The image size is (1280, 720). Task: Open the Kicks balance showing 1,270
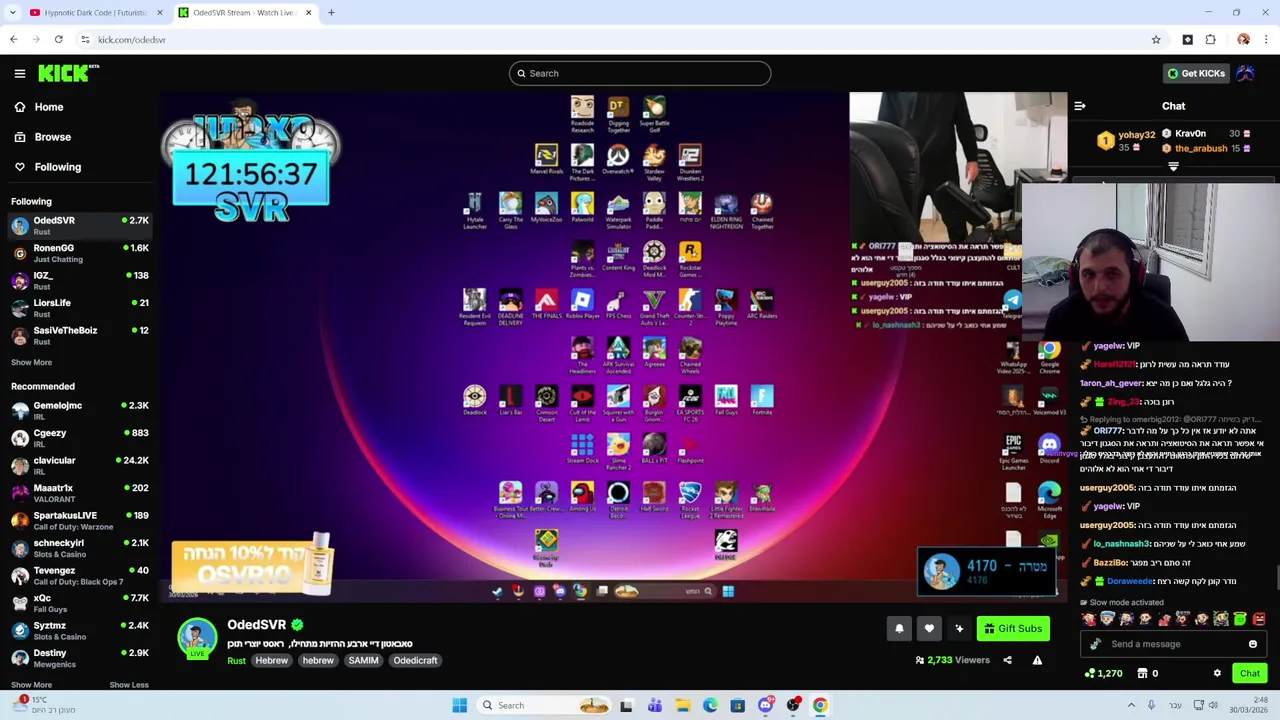tap(1103, 673)
